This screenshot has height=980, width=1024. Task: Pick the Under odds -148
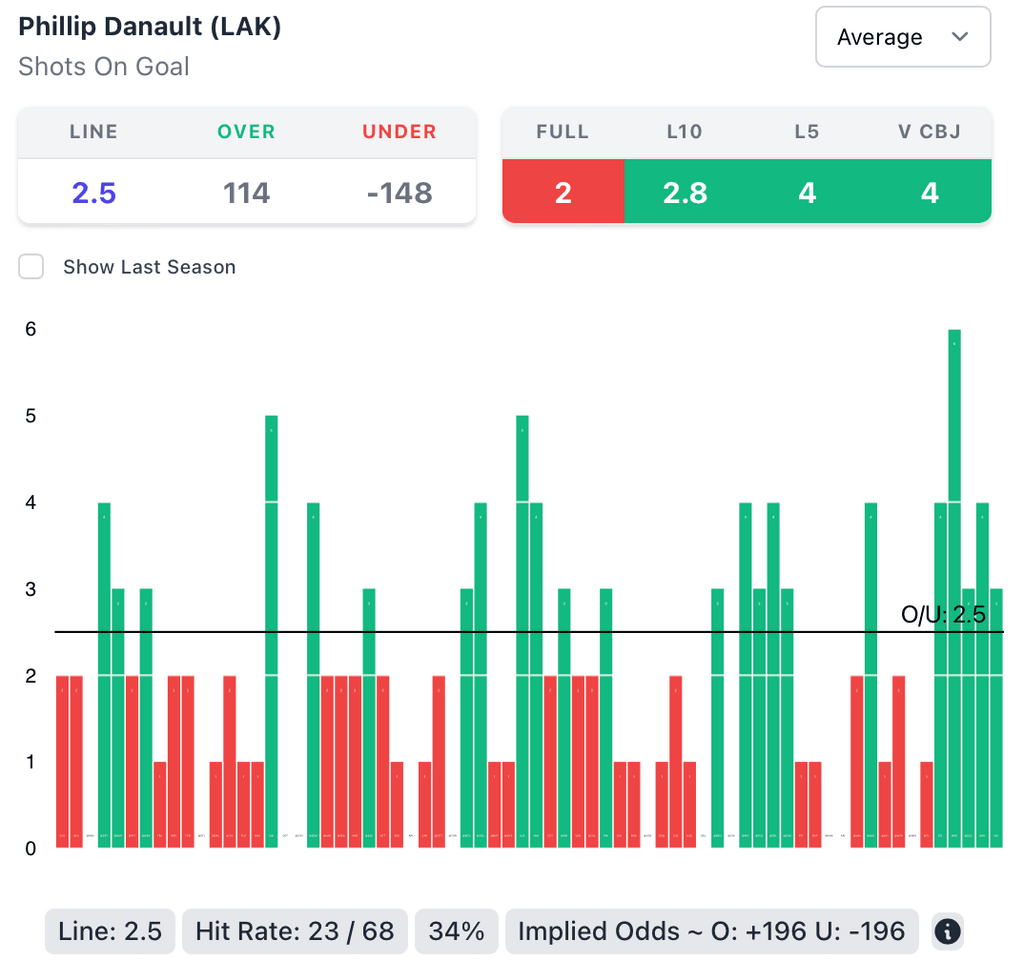(x=399, y=192)
